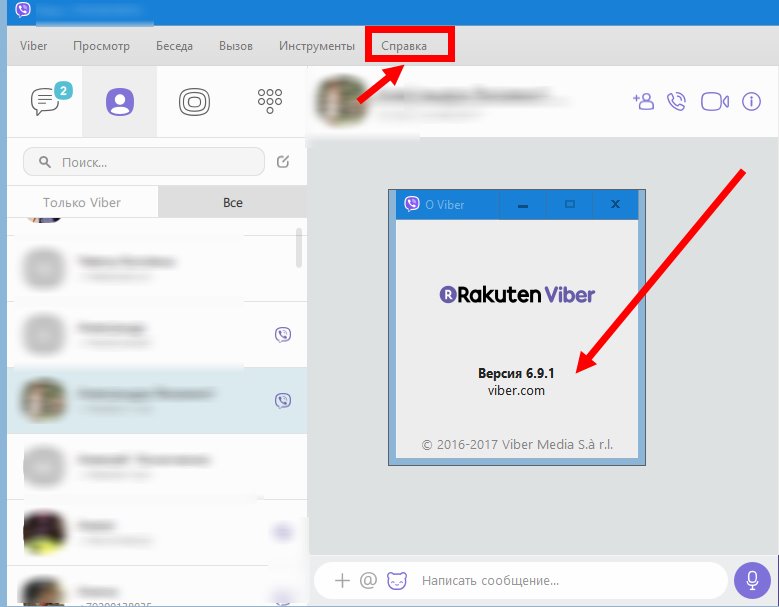Click the microphone voice message button
Screen dimensions: 779x607
[752, 580]
